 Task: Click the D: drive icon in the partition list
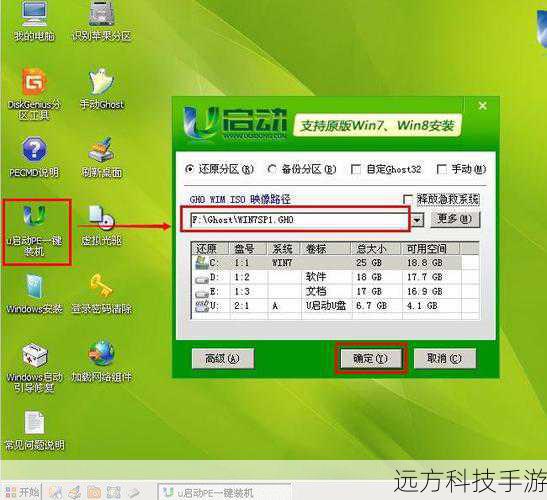[202, 279]
